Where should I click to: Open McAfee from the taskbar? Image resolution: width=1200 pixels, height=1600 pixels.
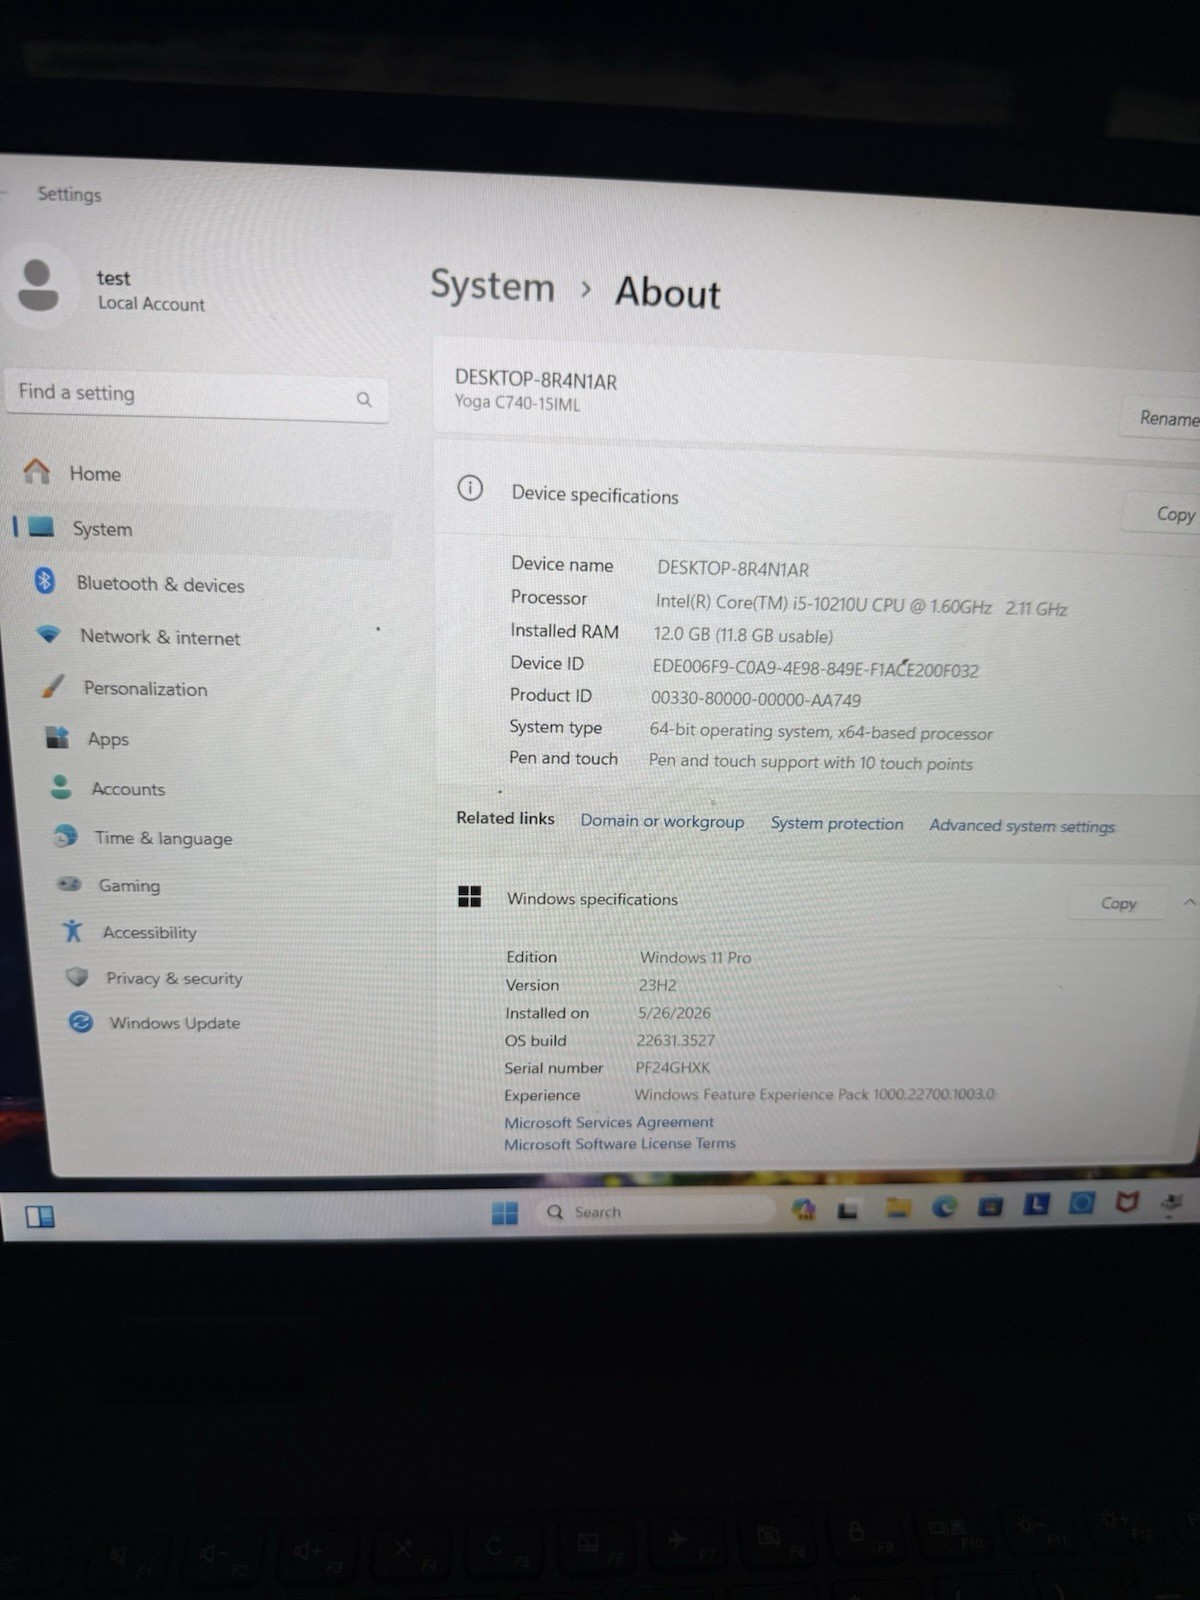click(1127, 1202)
